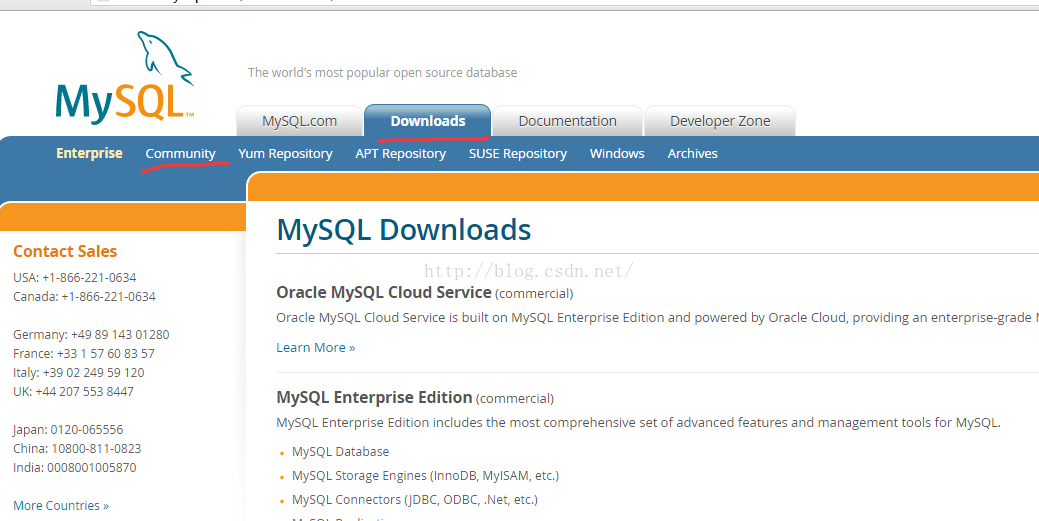Open the Community downloads section
Viewport: 1039px width, 521px height.
point(180,154)
